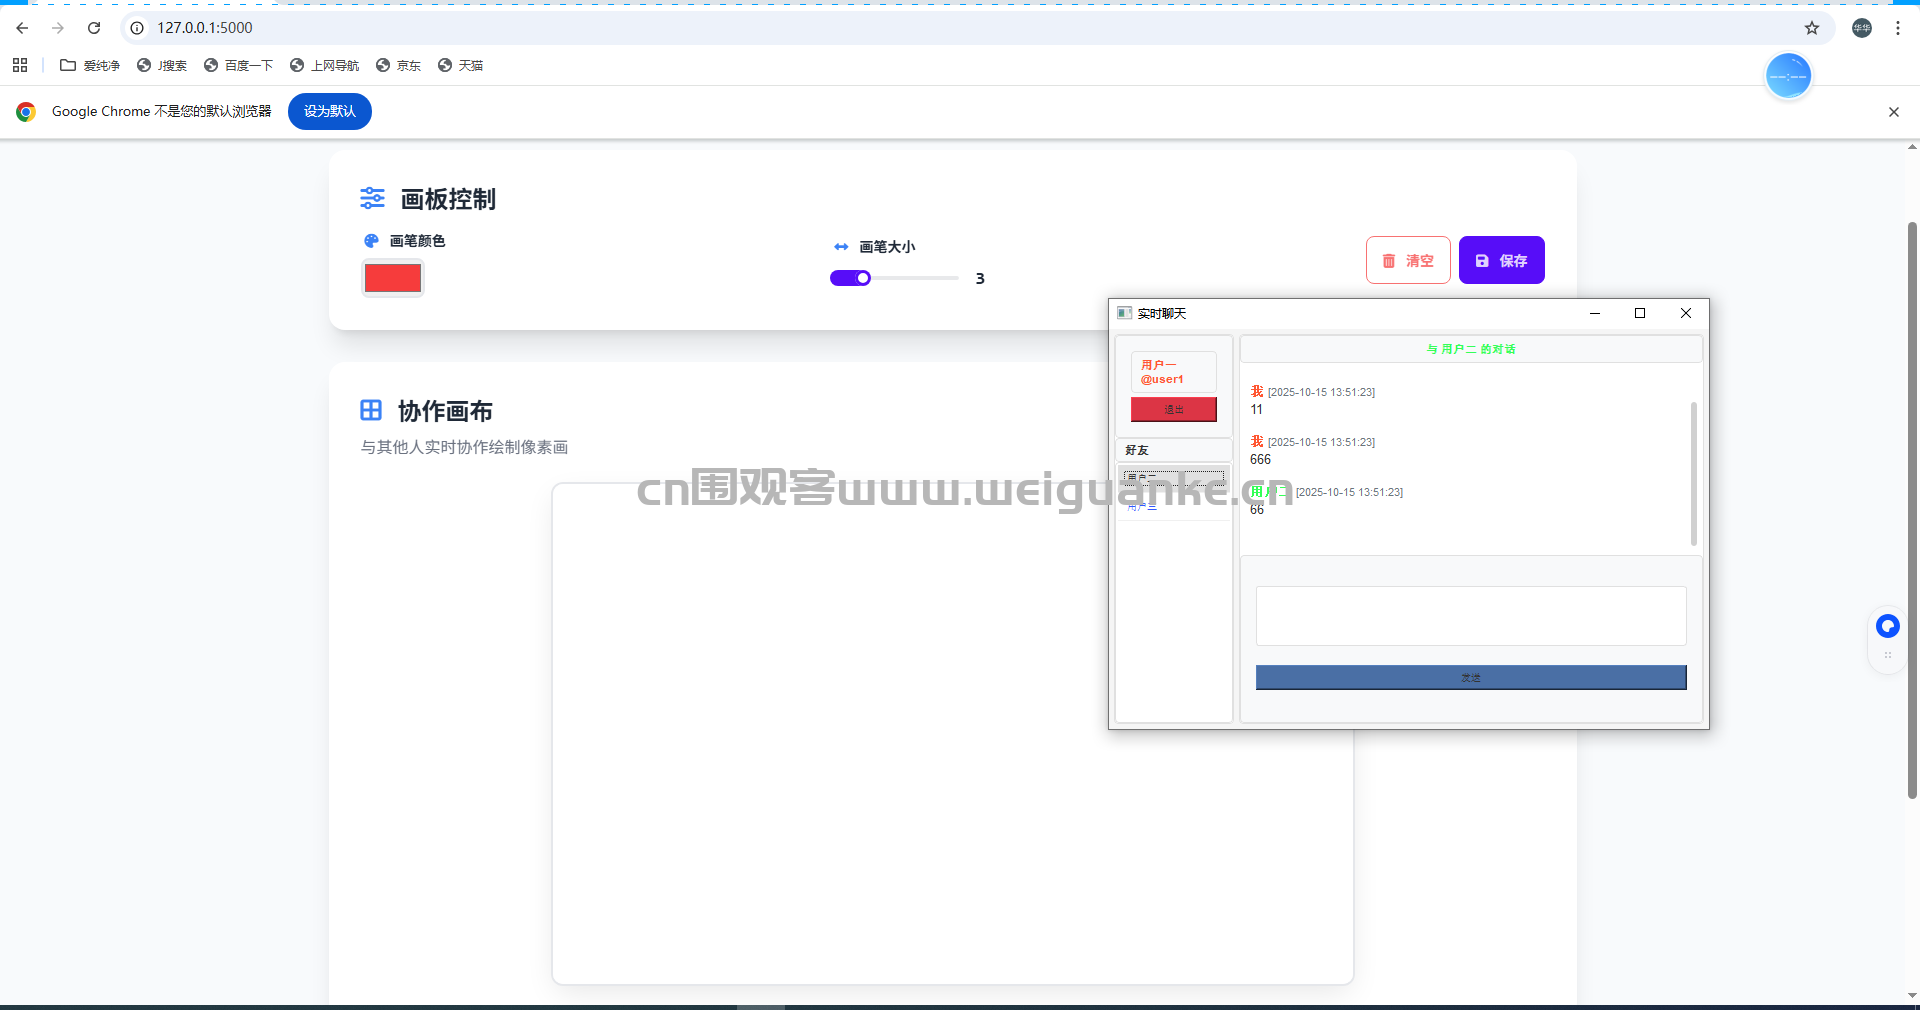This screenshot has width=1920, height=1010.
Task: Open the 京东 bookmark
Action: click(x=398, y=65)
